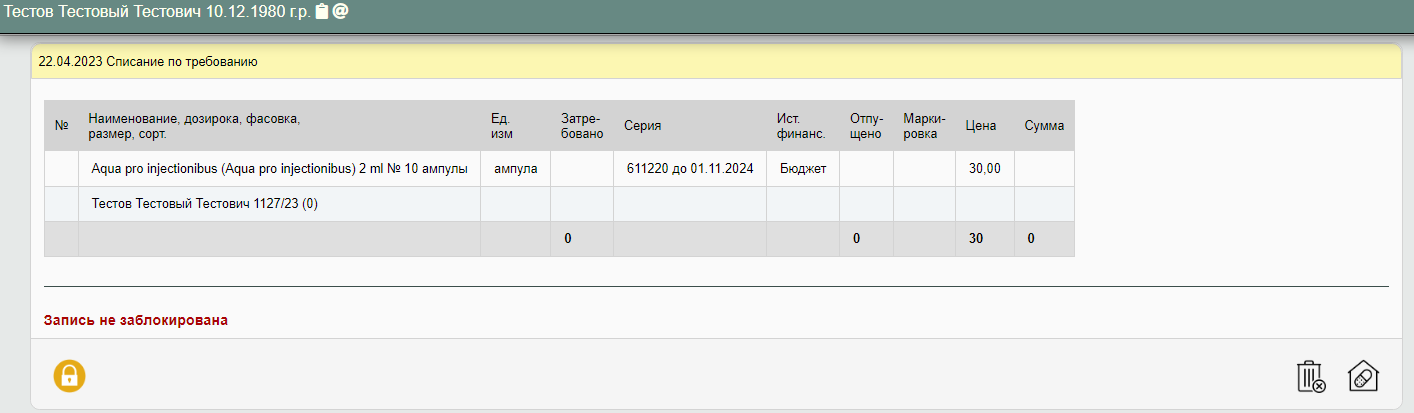The width and height of the screenshot is (1414, 413).
Task: Click the Сумма column header
Action: [1043, 126]
